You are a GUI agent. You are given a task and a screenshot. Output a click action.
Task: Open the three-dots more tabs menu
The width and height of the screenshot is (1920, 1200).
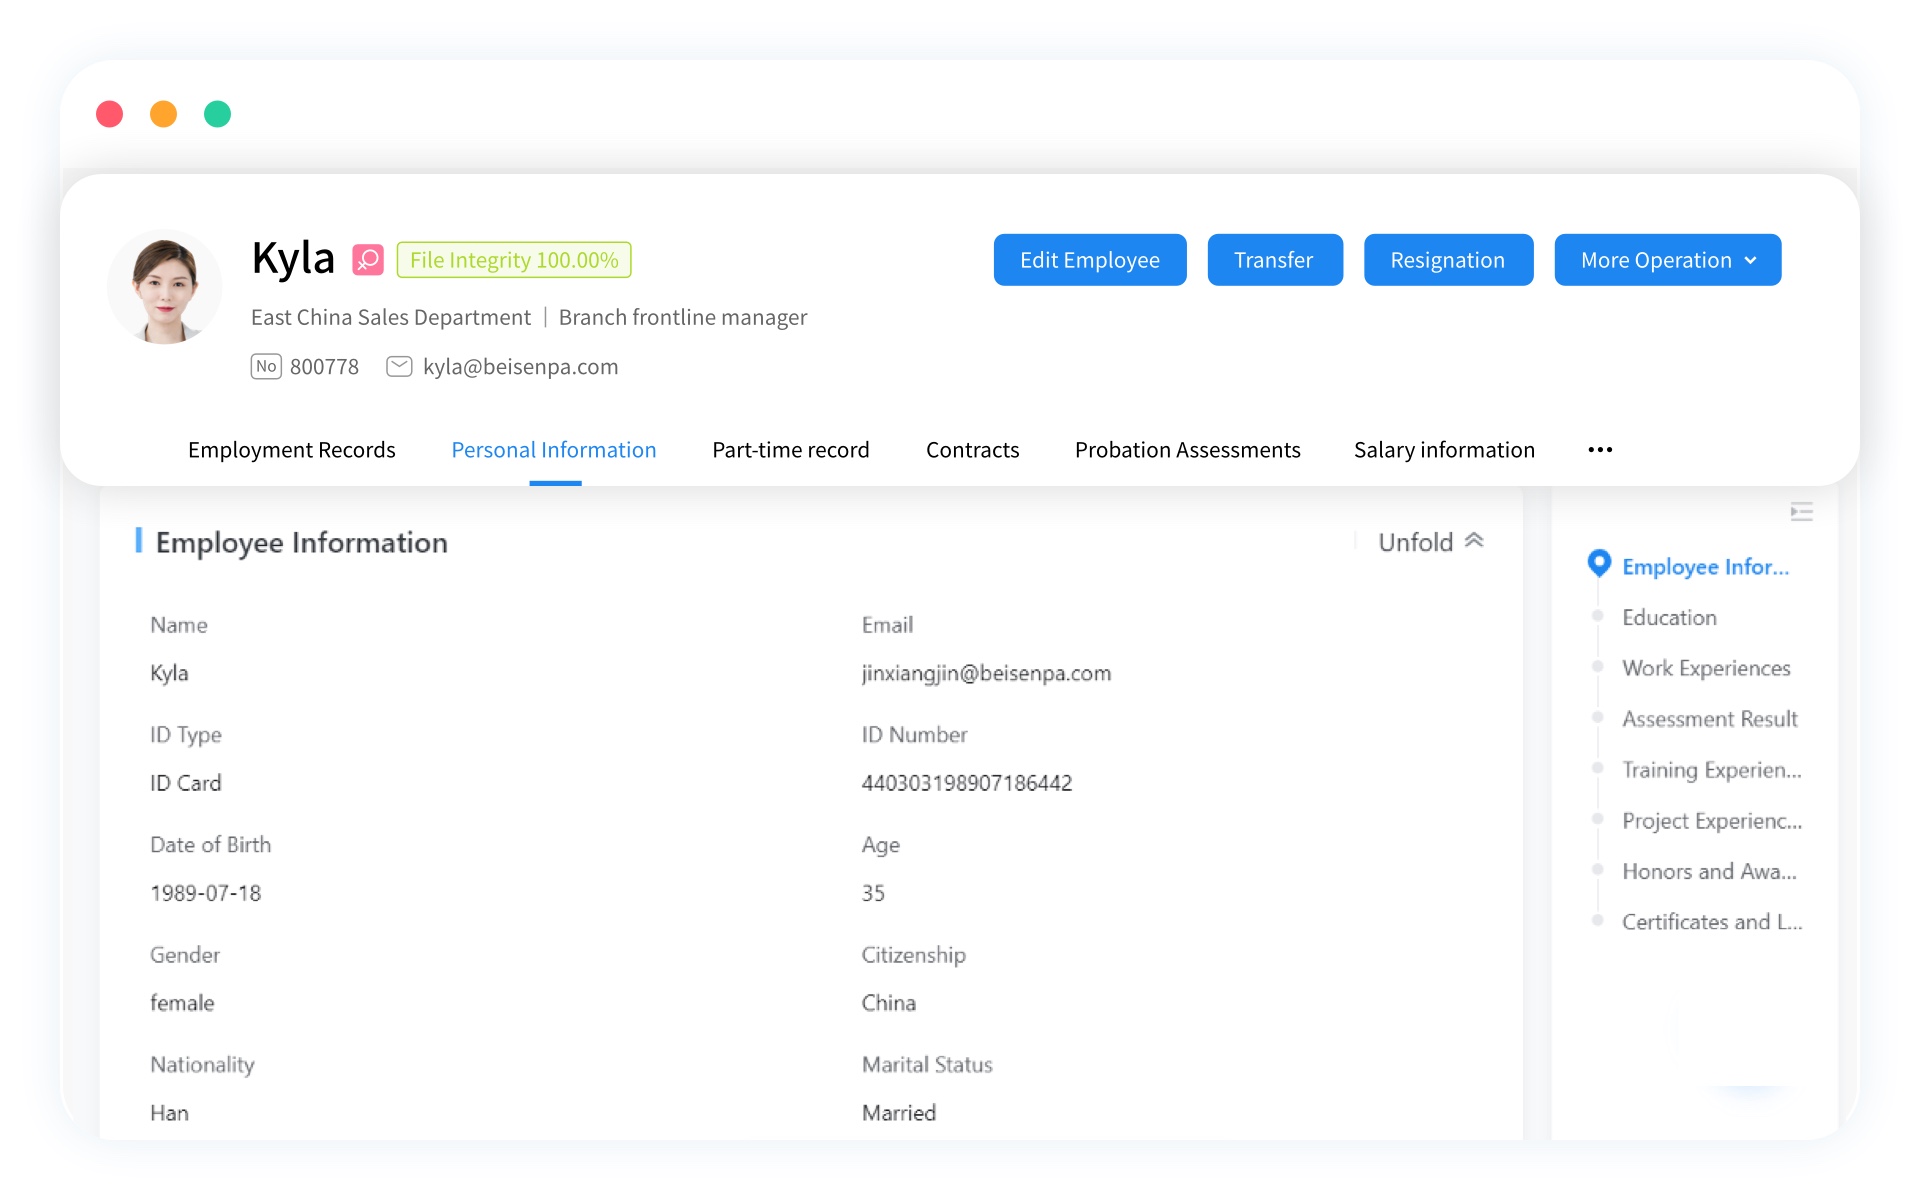click(x=1600, y=450)
